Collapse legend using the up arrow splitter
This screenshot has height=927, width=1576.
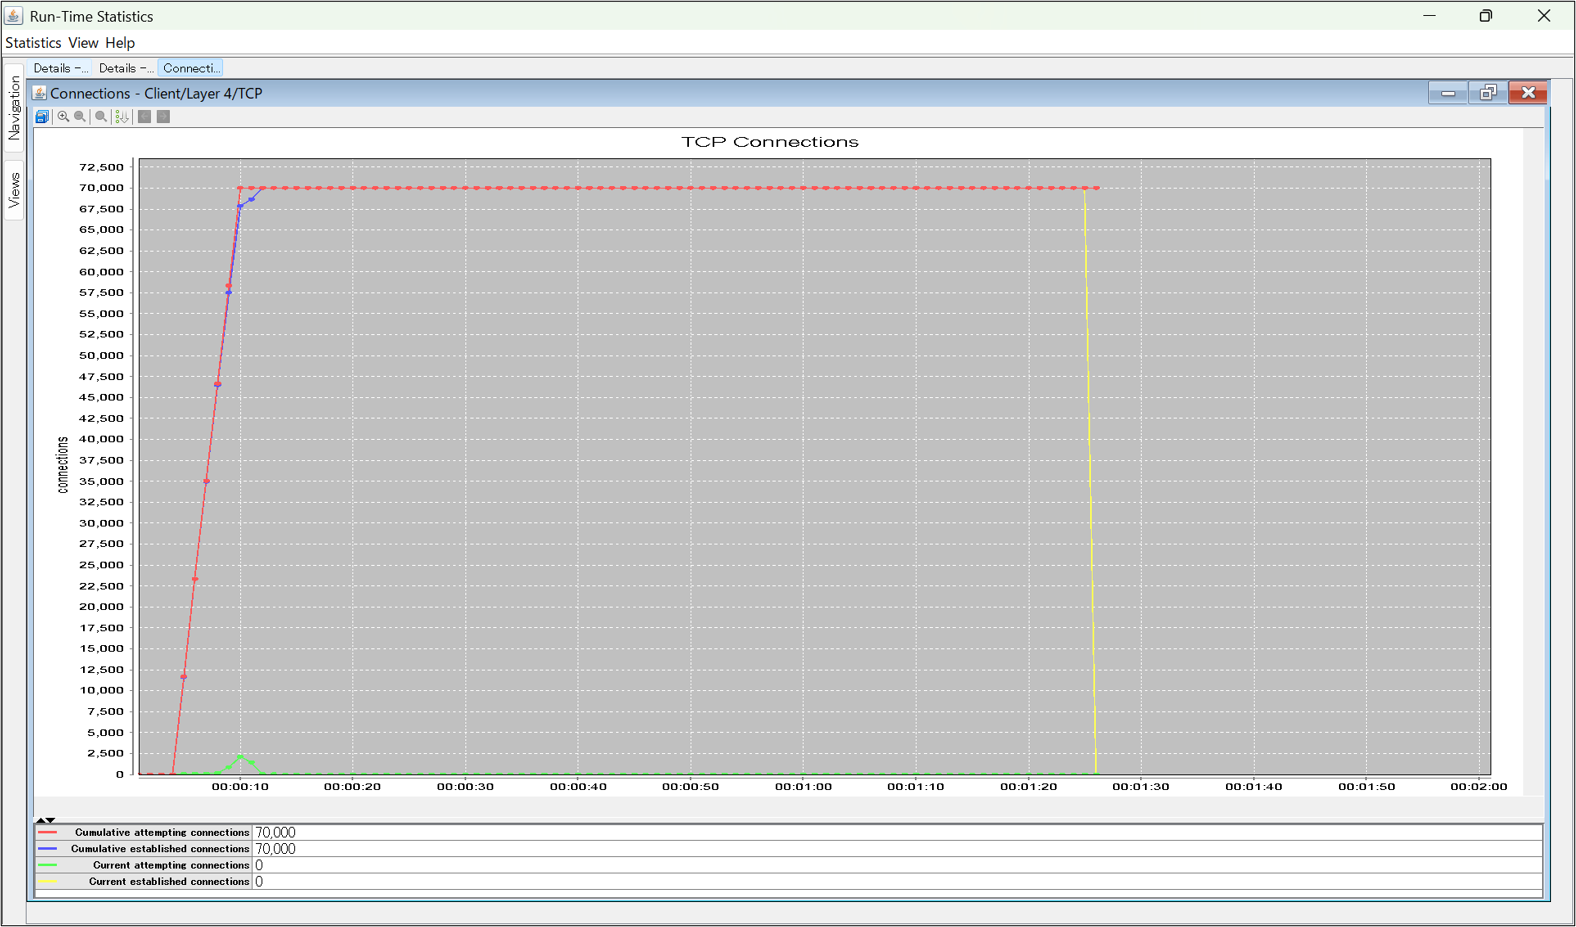pos(41,820)
